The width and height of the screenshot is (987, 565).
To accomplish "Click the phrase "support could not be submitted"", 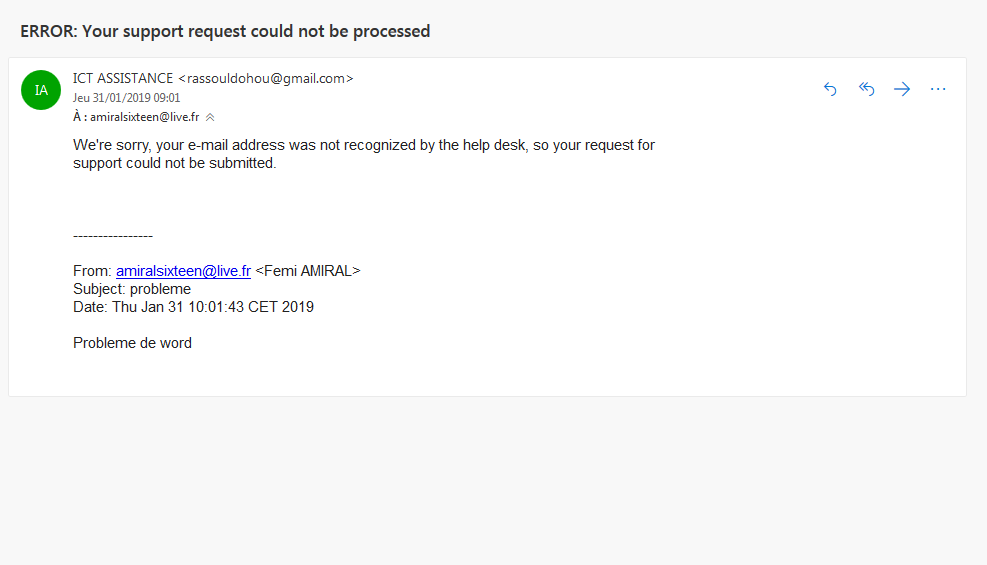I will [174, 163].
